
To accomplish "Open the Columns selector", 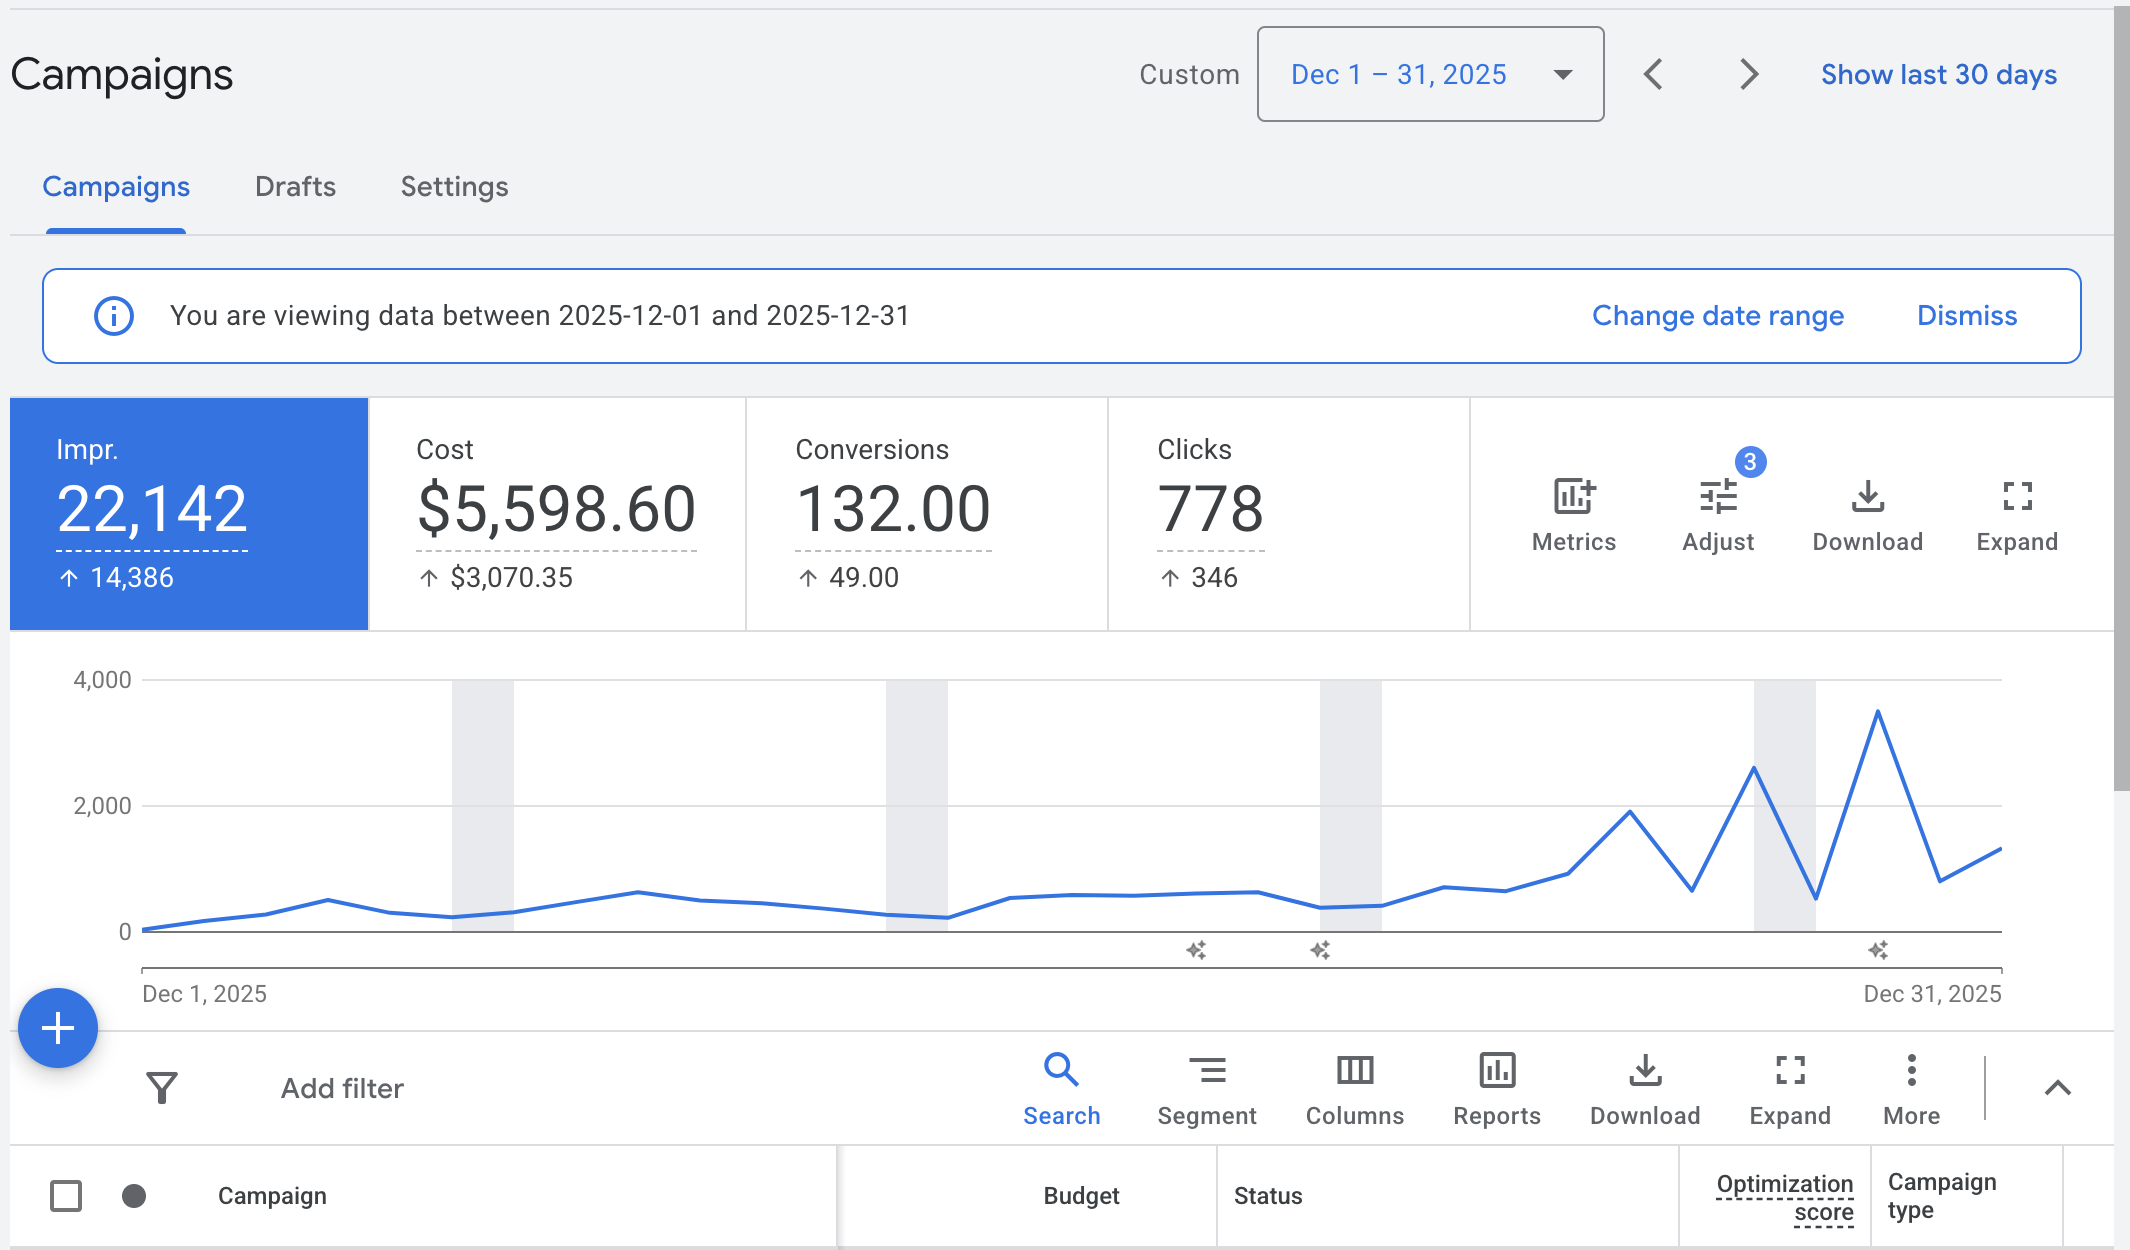I will tap(1354, 1071).
